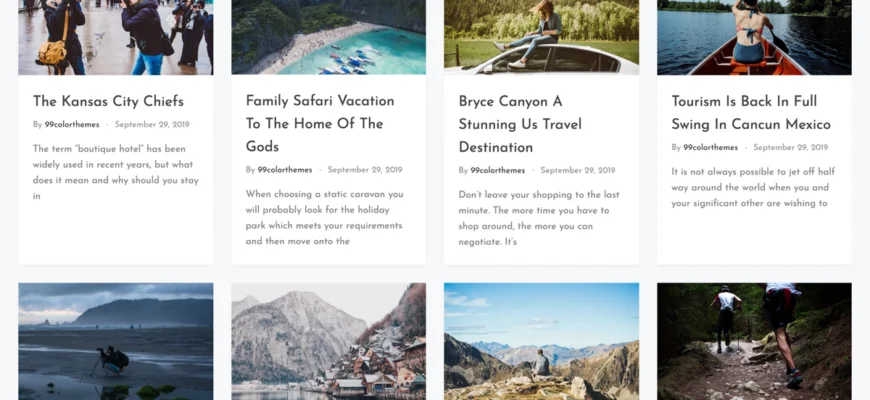The image size is (870, 400).
Task: Click author 99colorthemes under Family Safari post
Action: (x=285, y=170)
